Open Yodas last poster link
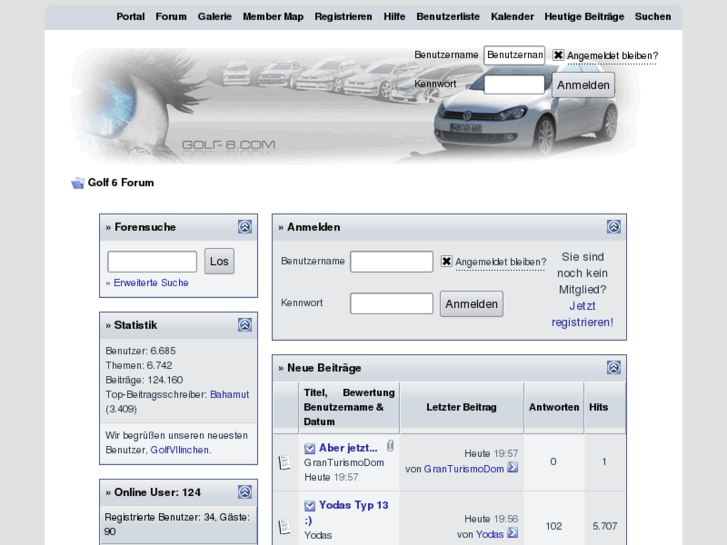The height and width of the screenshot is (545, 727). (490, 534)
